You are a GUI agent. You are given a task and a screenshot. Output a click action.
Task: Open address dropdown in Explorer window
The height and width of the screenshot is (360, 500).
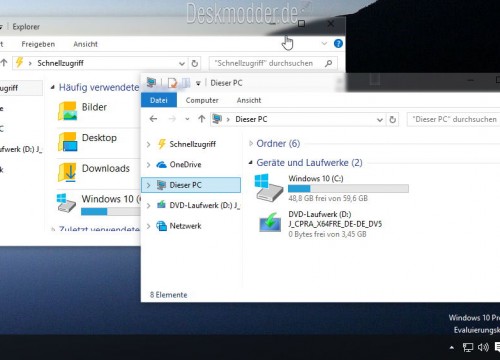(x=182, y=63)
